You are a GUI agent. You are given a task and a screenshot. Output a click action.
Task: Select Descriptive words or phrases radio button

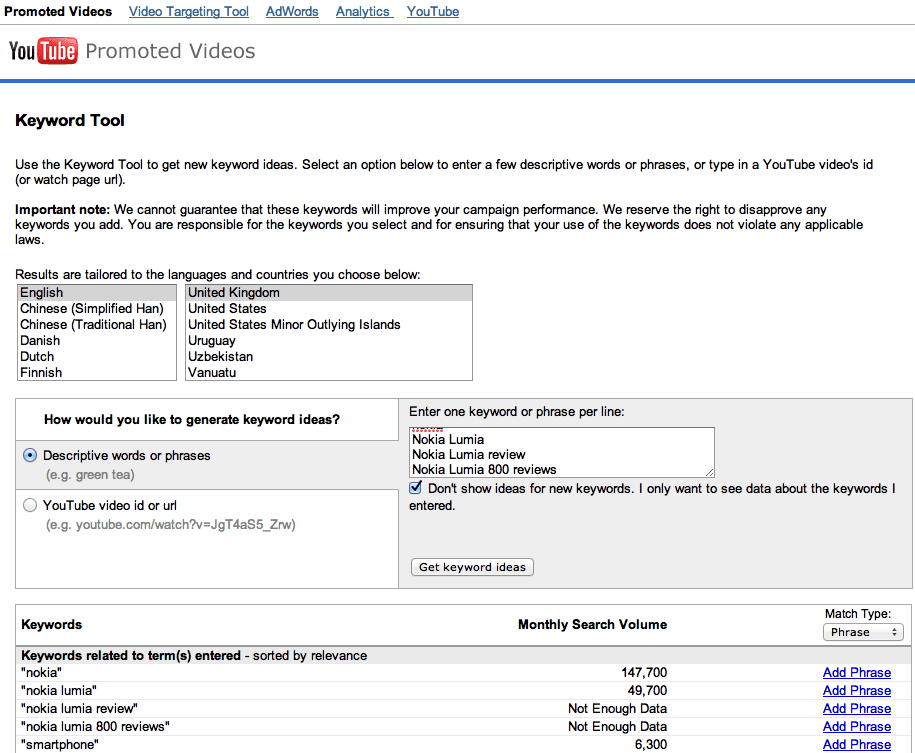pyautogui.click(x=30, y=455)
